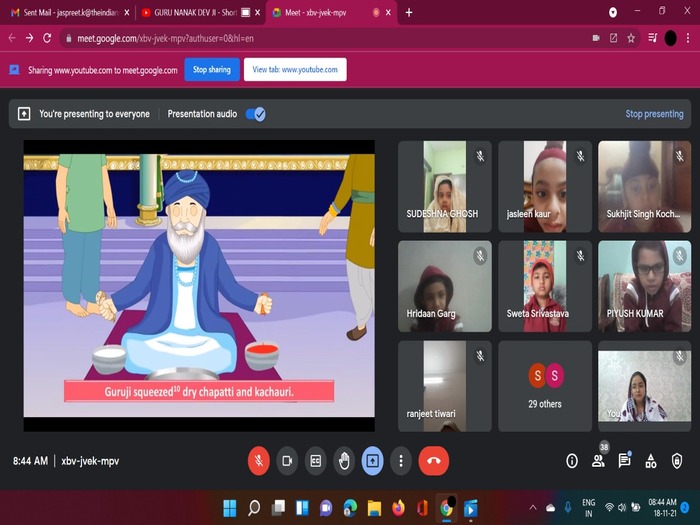700x525 pixels.
Task: Open Chrome profile avatar
Action: pyautogui.click(x=670, y=38)
